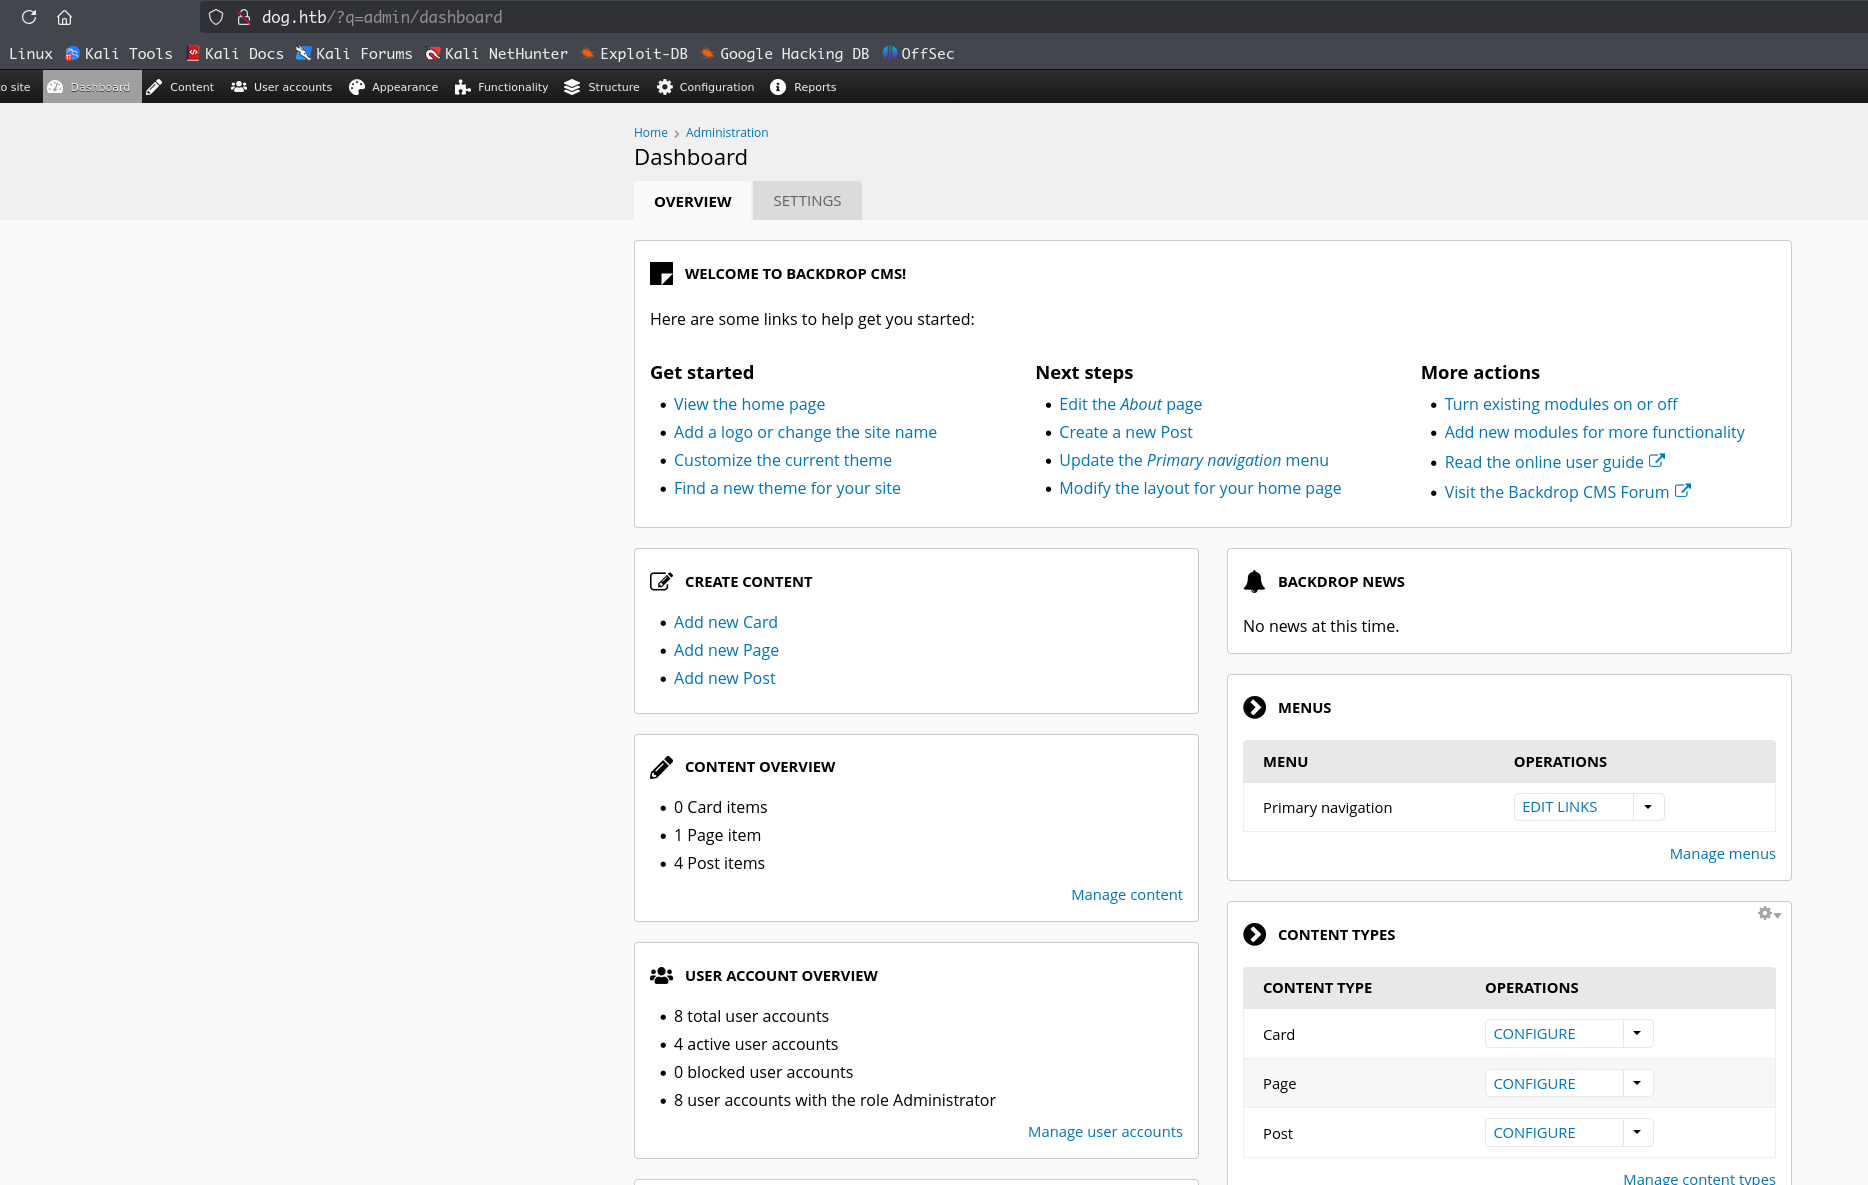
Task: Click the Content Overview pencil icon
Action: coord(661,767)
